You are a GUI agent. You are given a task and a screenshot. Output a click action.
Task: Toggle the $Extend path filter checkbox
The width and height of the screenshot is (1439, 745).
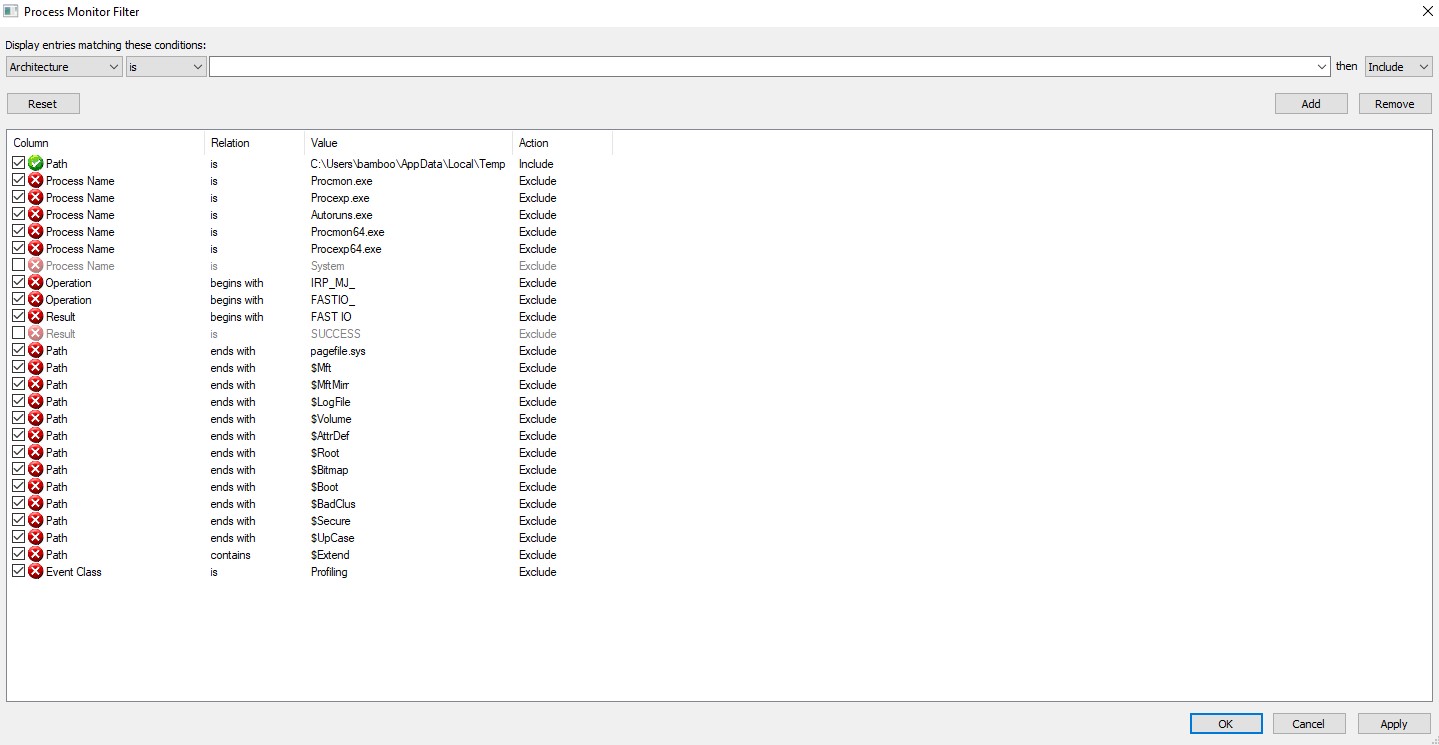[x=19, y=554]
